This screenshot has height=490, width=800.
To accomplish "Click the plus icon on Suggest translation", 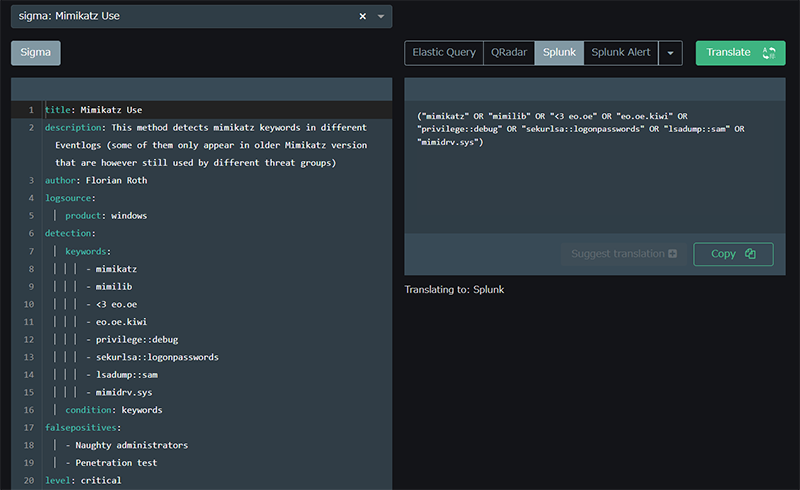I will click(x=672, y=254).
